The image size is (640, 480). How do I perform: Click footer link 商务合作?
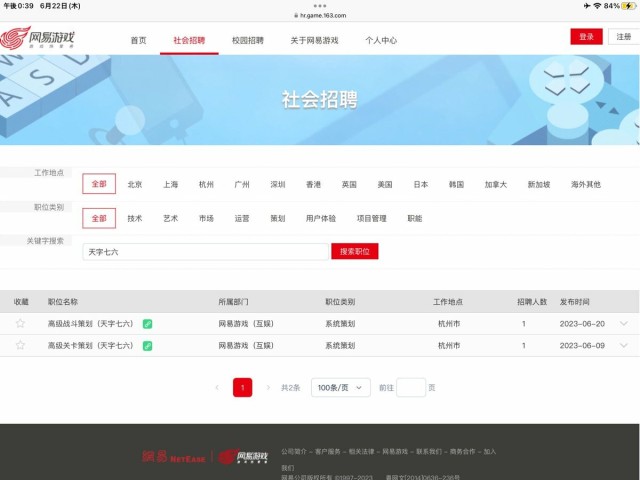pos(462,451)
